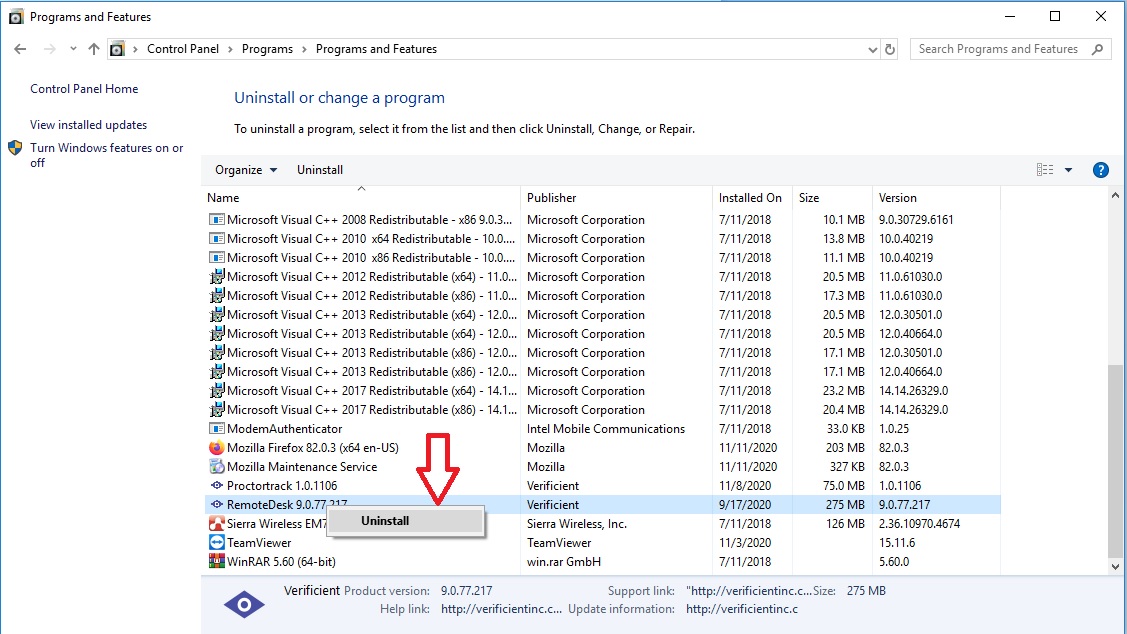The height and width of the screenshot is (634, 1127).
Task: Click the vertical scrollbar thumb
Action: point(1115,461)
